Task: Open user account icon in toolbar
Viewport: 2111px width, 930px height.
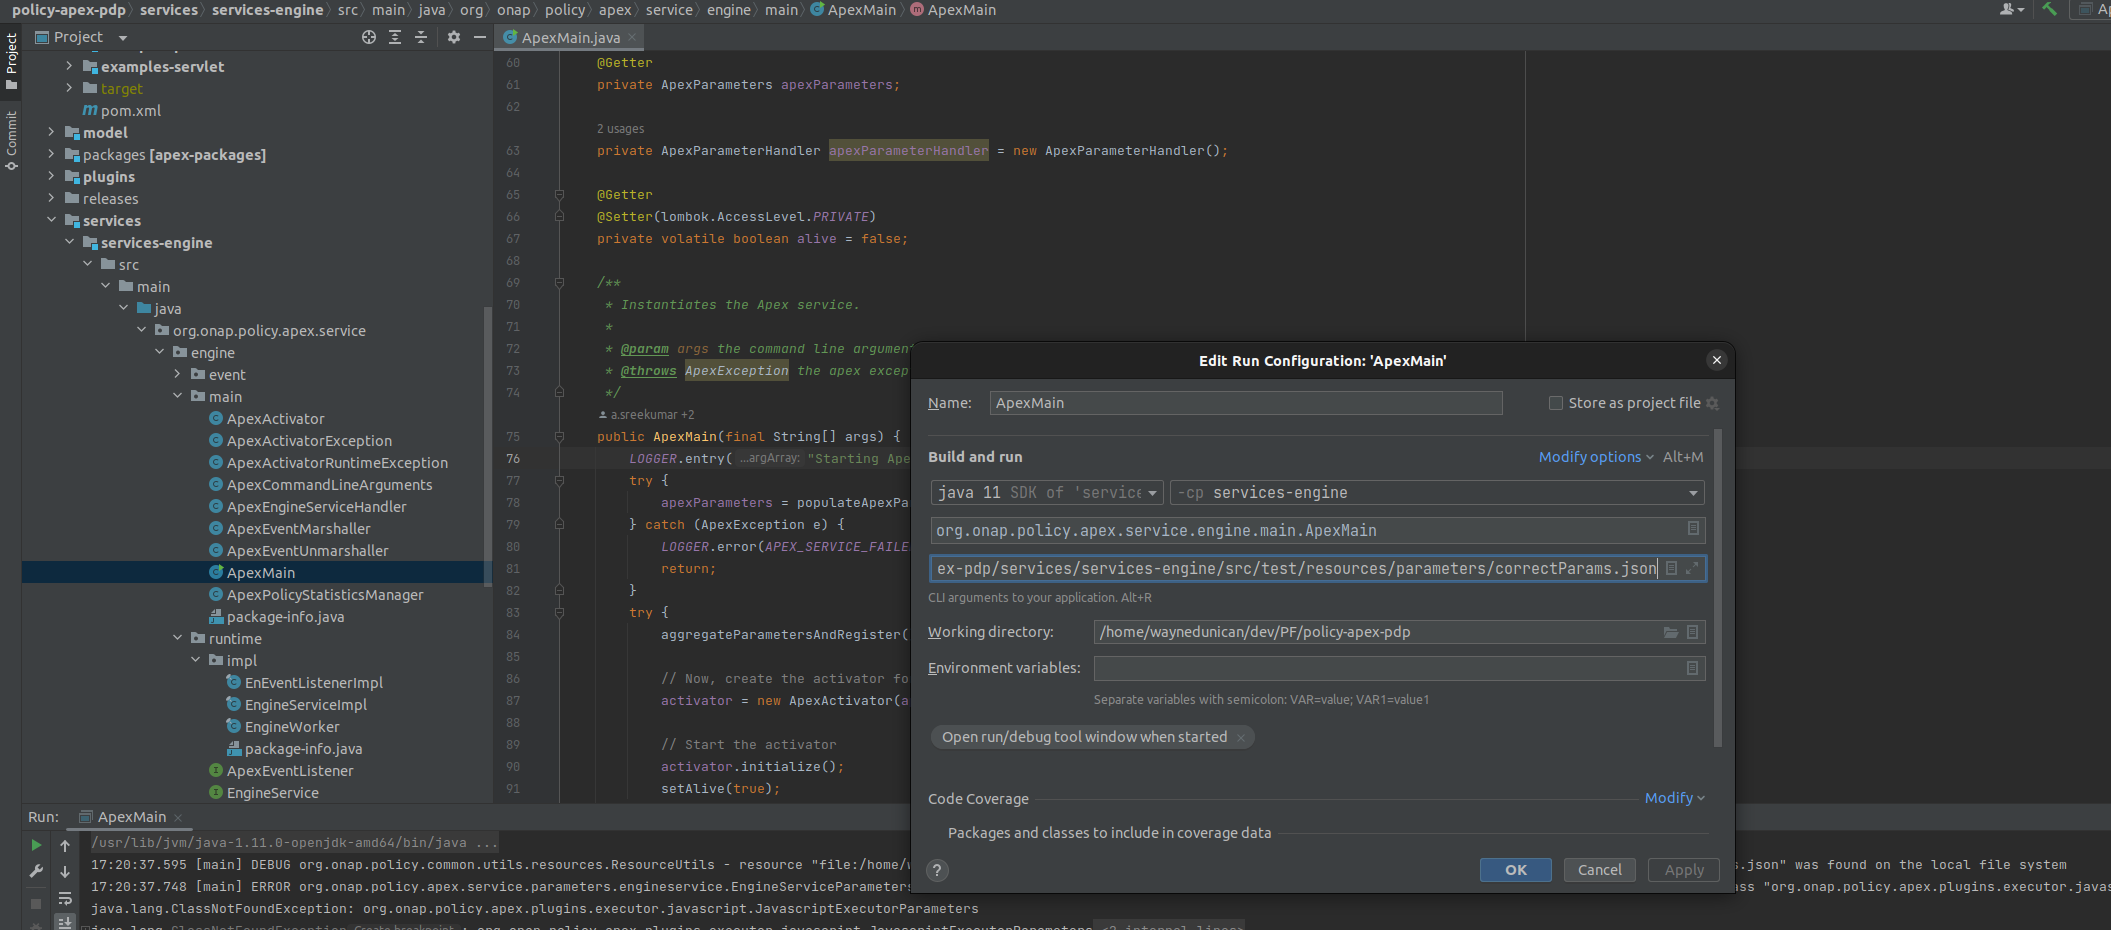Action: coord(2011,9)
